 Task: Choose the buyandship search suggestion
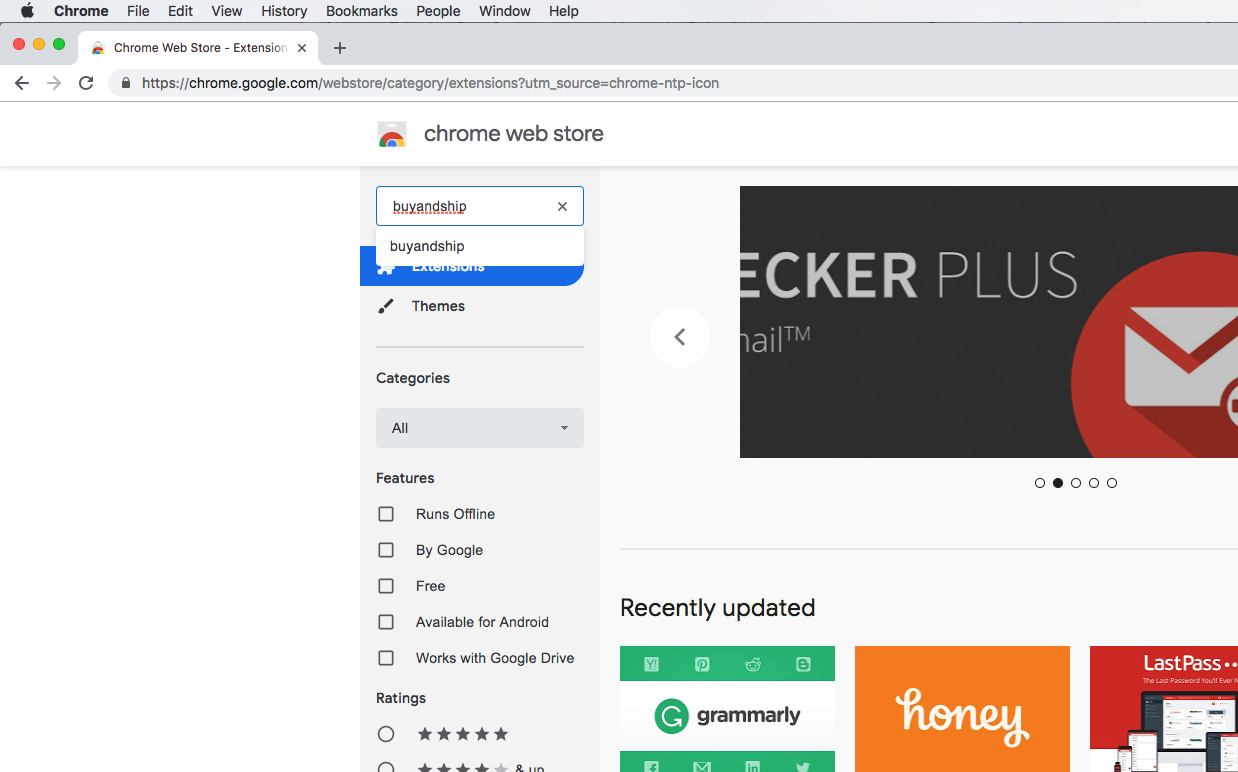click(428, 246)
